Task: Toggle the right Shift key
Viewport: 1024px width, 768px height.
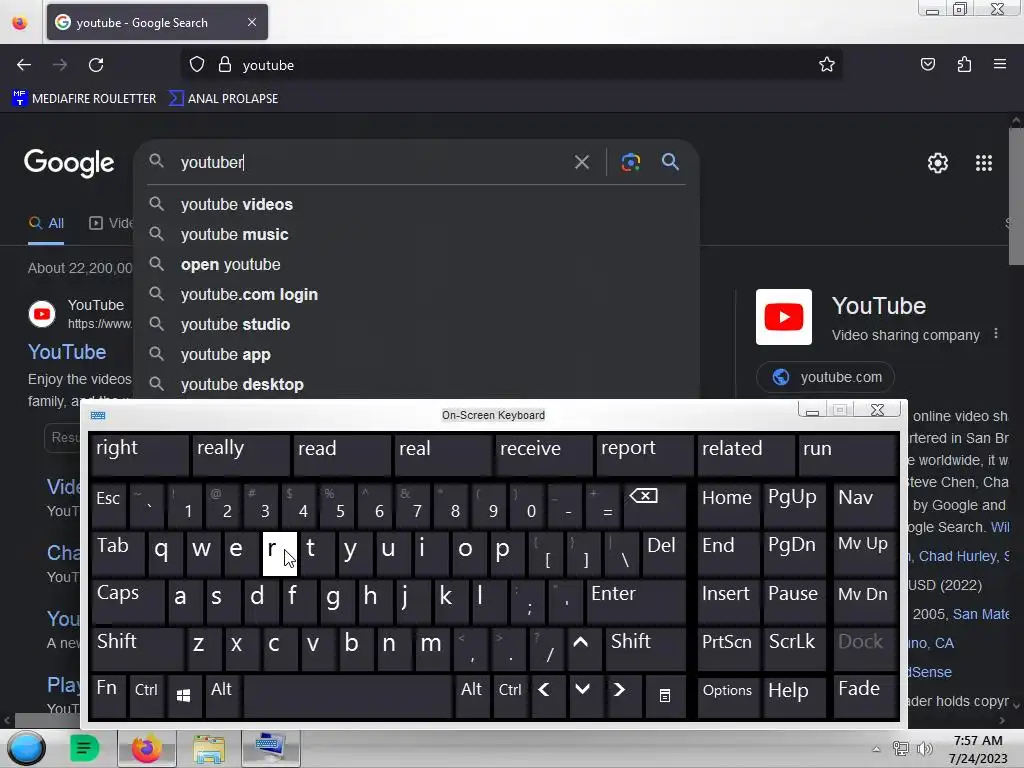Action: click(x=646, y=648)
